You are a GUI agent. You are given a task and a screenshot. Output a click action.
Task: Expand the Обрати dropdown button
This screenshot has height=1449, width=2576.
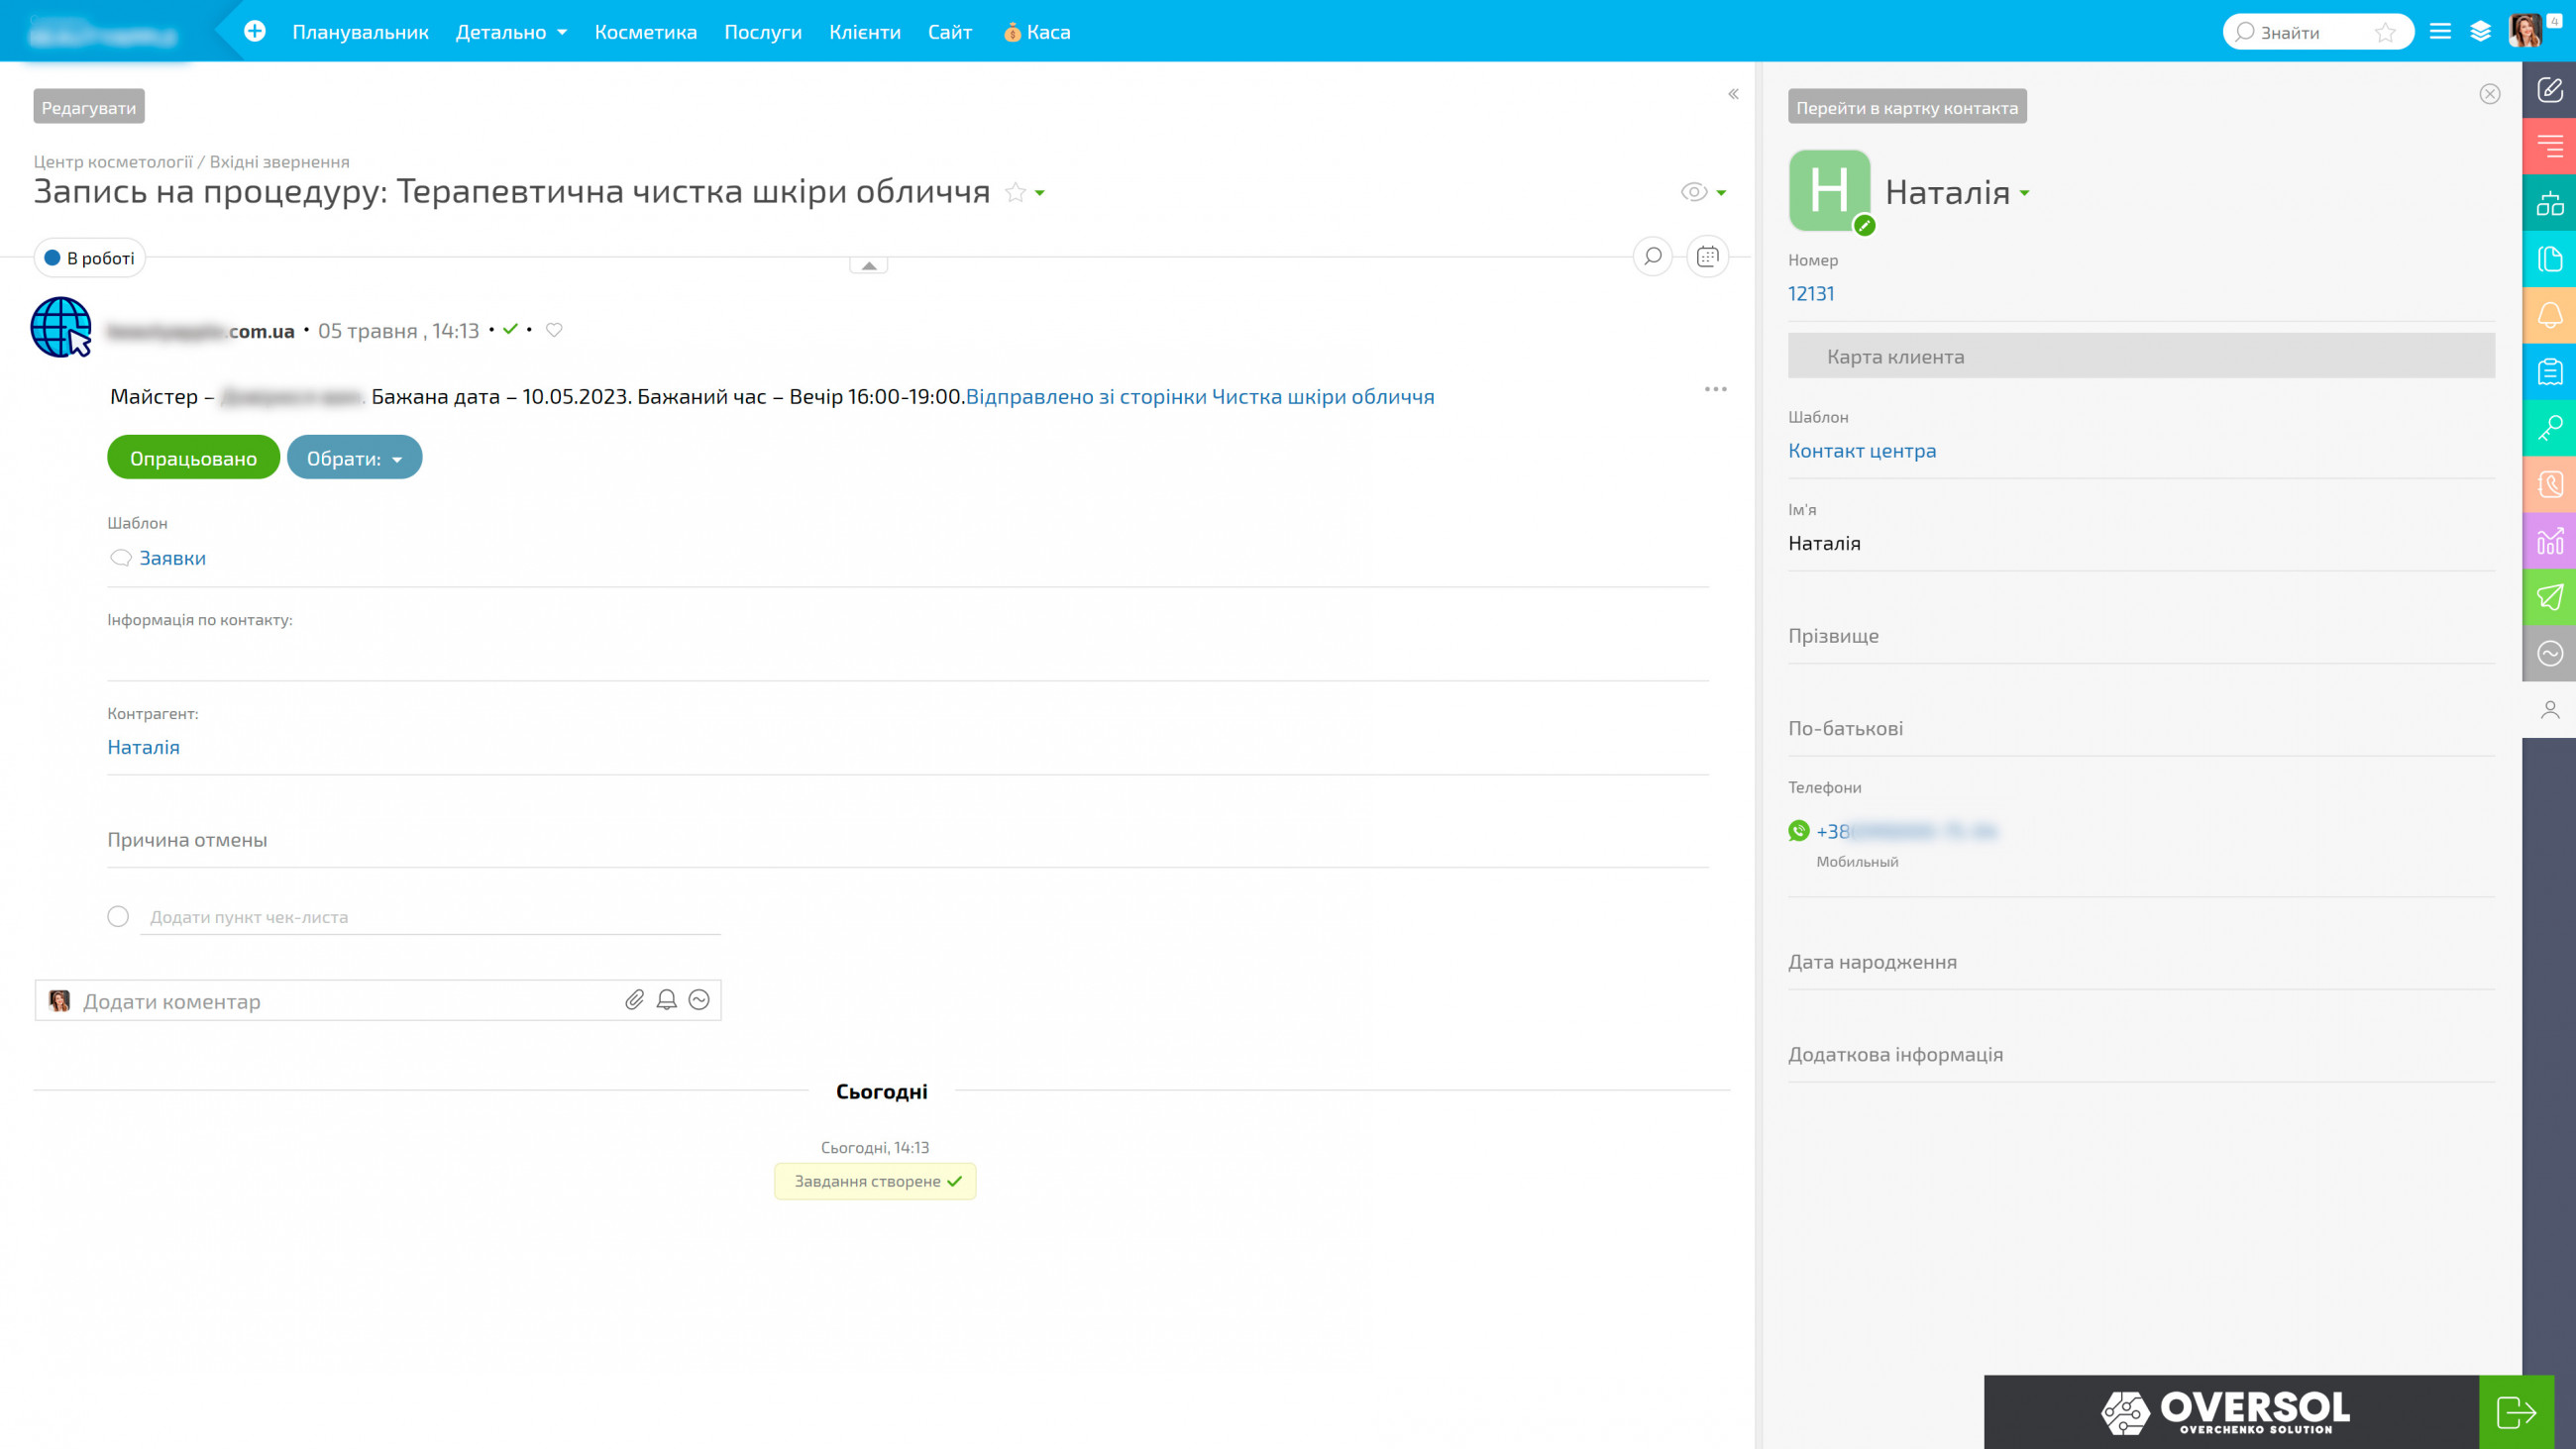[x=355, y=458]
